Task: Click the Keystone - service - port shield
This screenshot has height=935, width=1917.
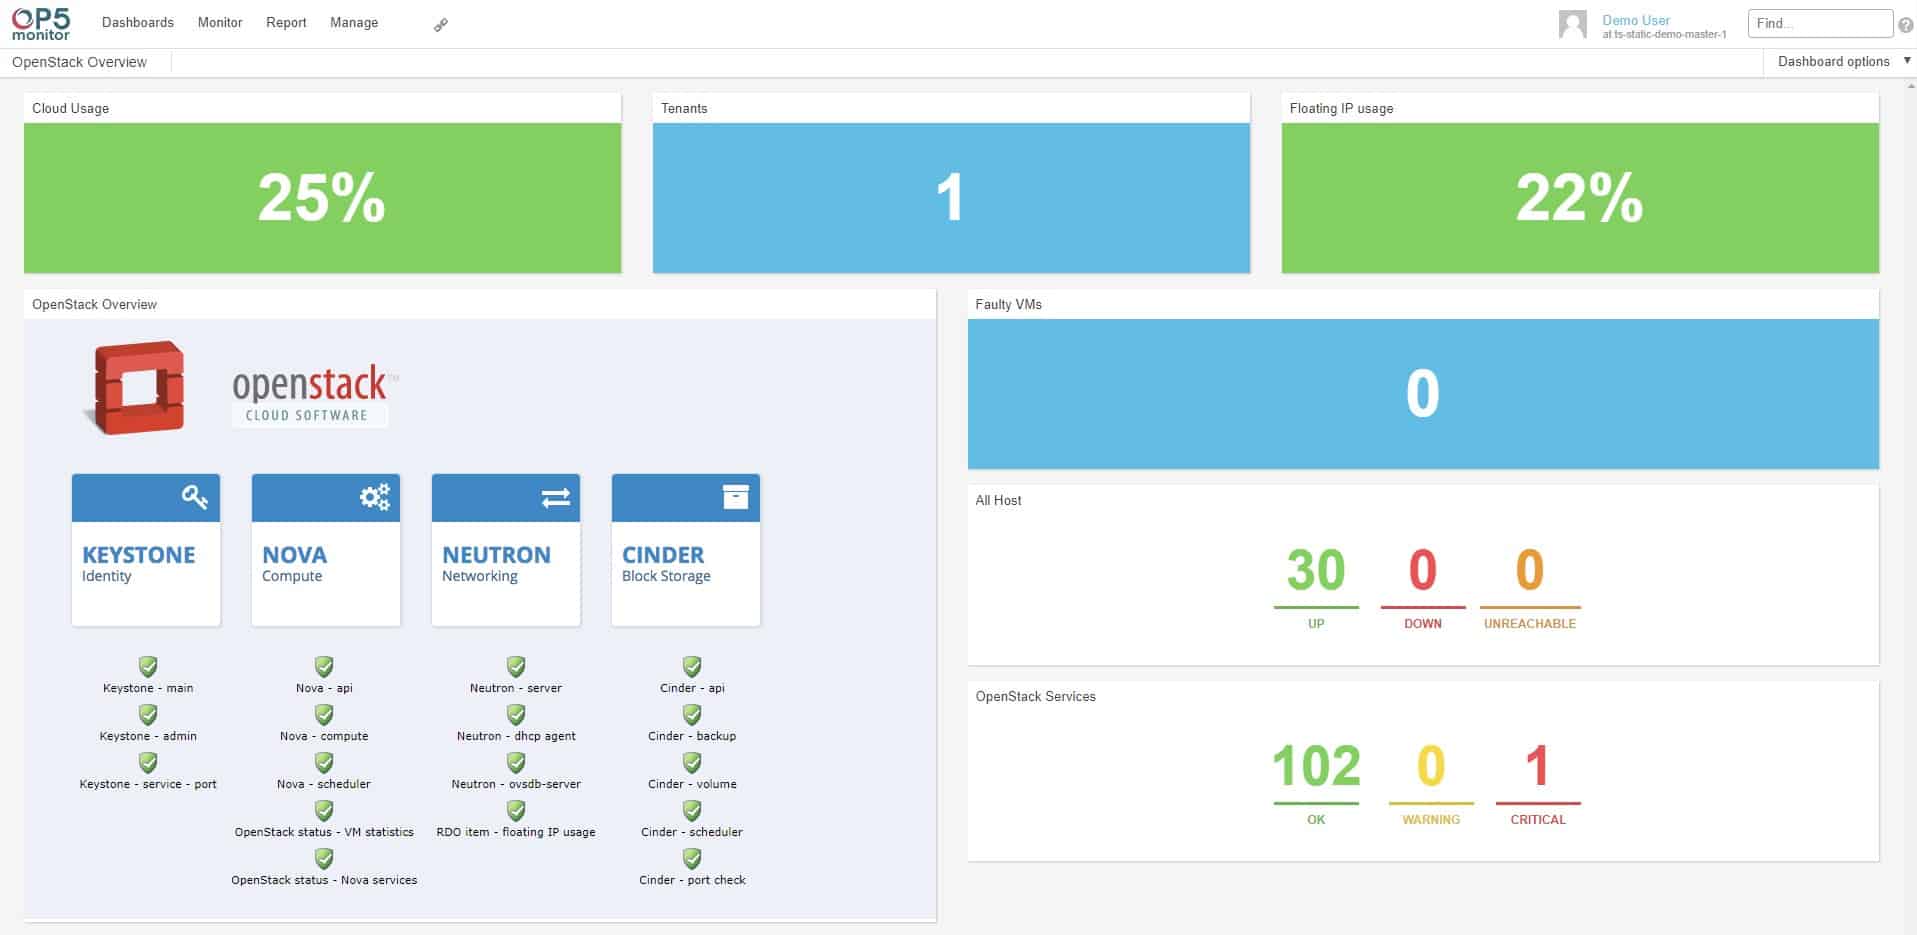Action: click(x=148, y=762)
